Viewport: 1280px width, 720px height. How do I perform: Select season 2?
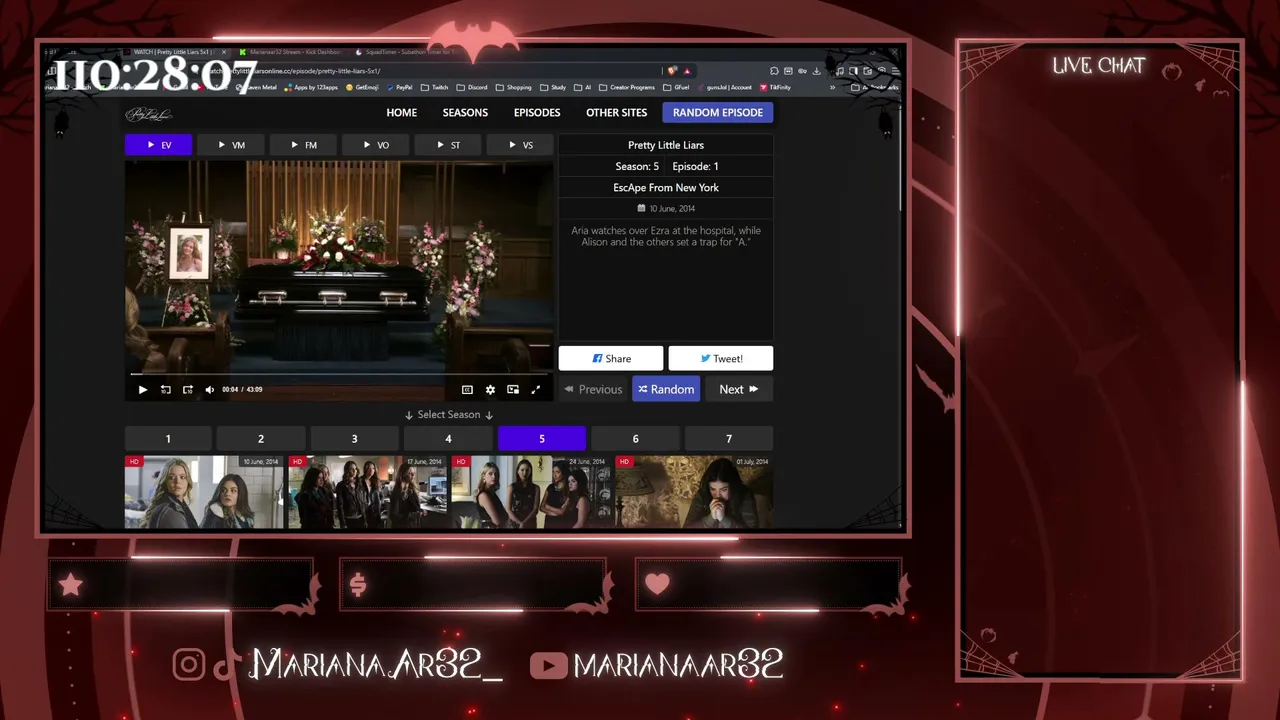click(x=261, y=438)
